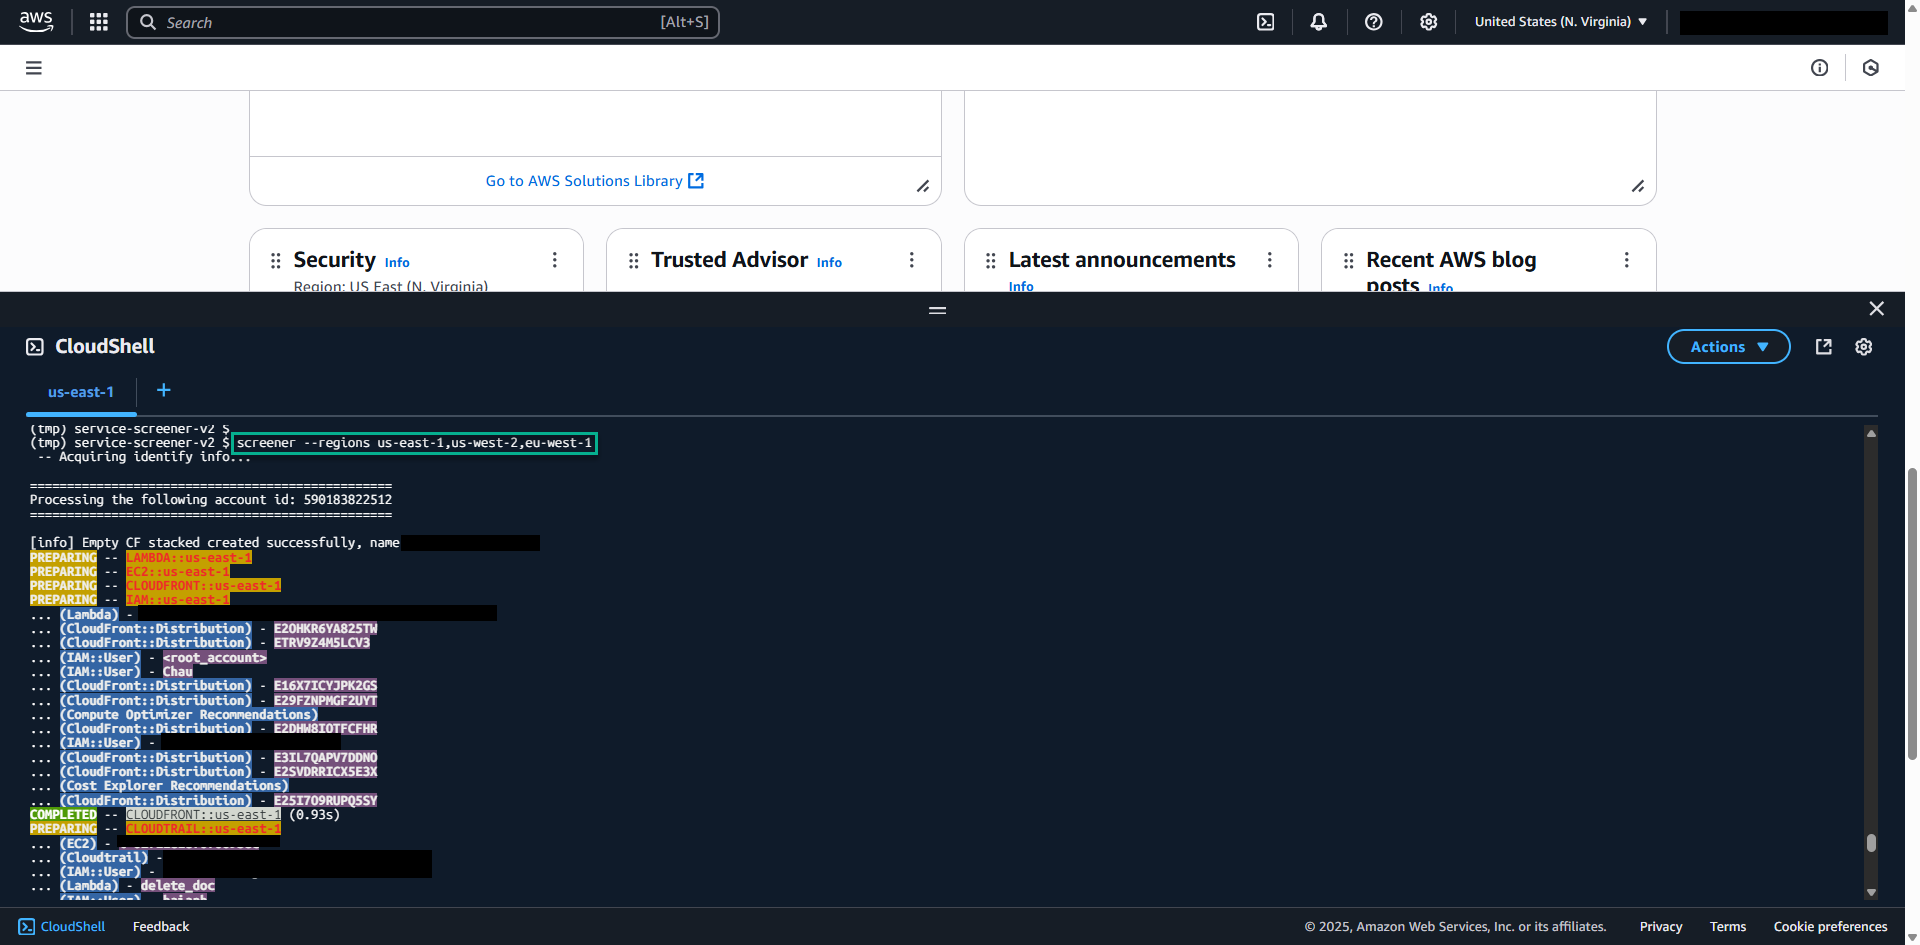Open the Help question-mark icon

click(x=1373, y=21)
